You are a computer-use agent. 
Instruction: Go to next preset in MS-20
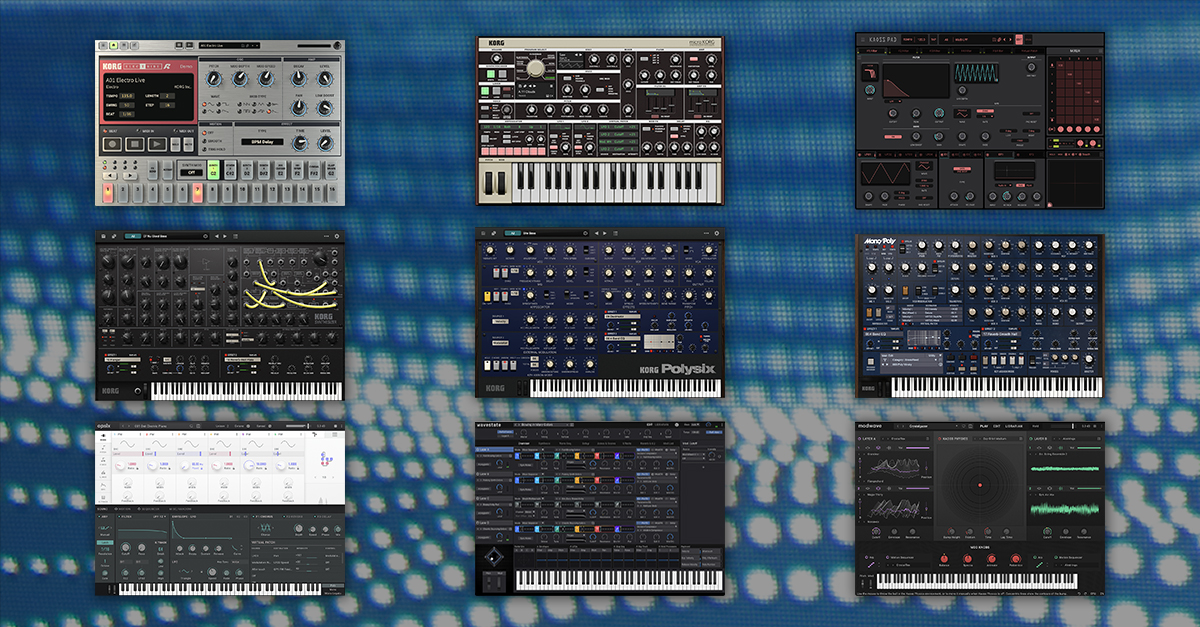(225, 236)
